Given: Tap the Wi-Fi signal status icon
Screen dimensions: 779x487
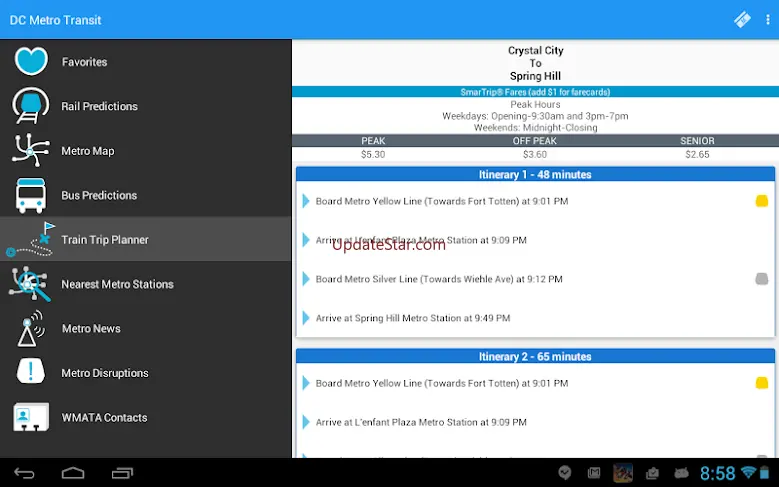Looking at the screenshot, I should (x=748, y=472).
